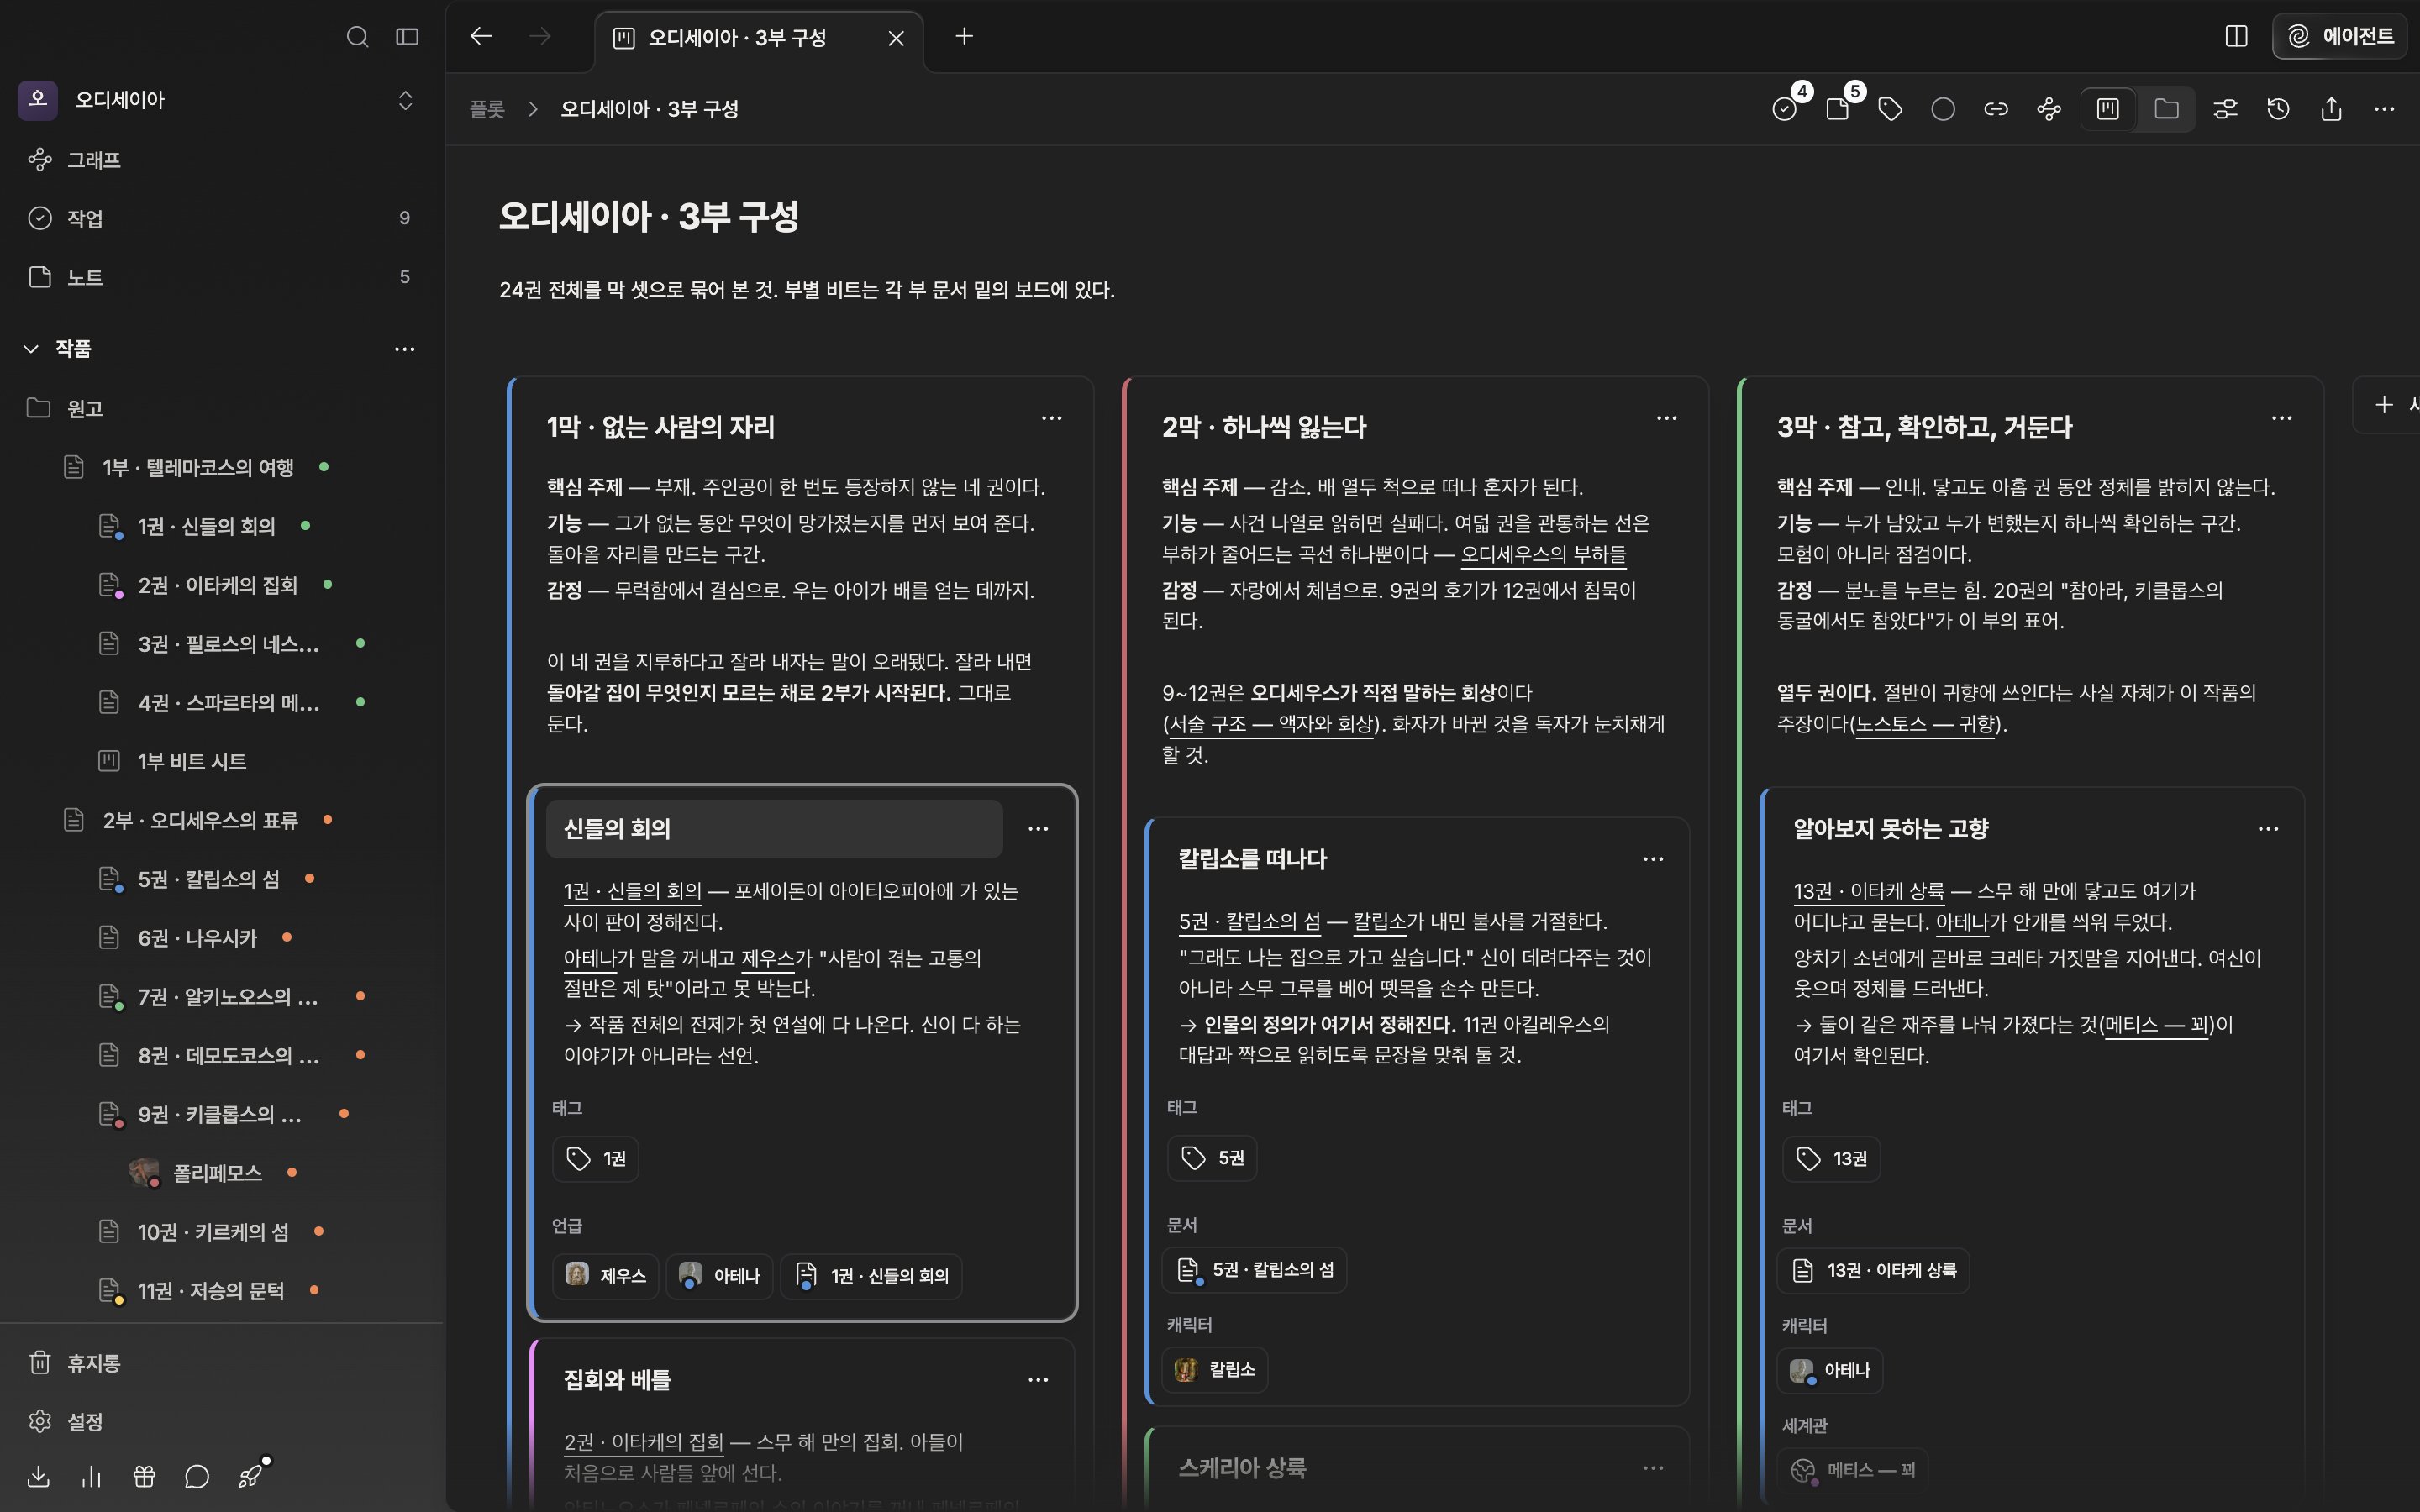Click the rocket icon in sidebar footer
The height and width of the screenshot is (1512, 2420).
250,1476
